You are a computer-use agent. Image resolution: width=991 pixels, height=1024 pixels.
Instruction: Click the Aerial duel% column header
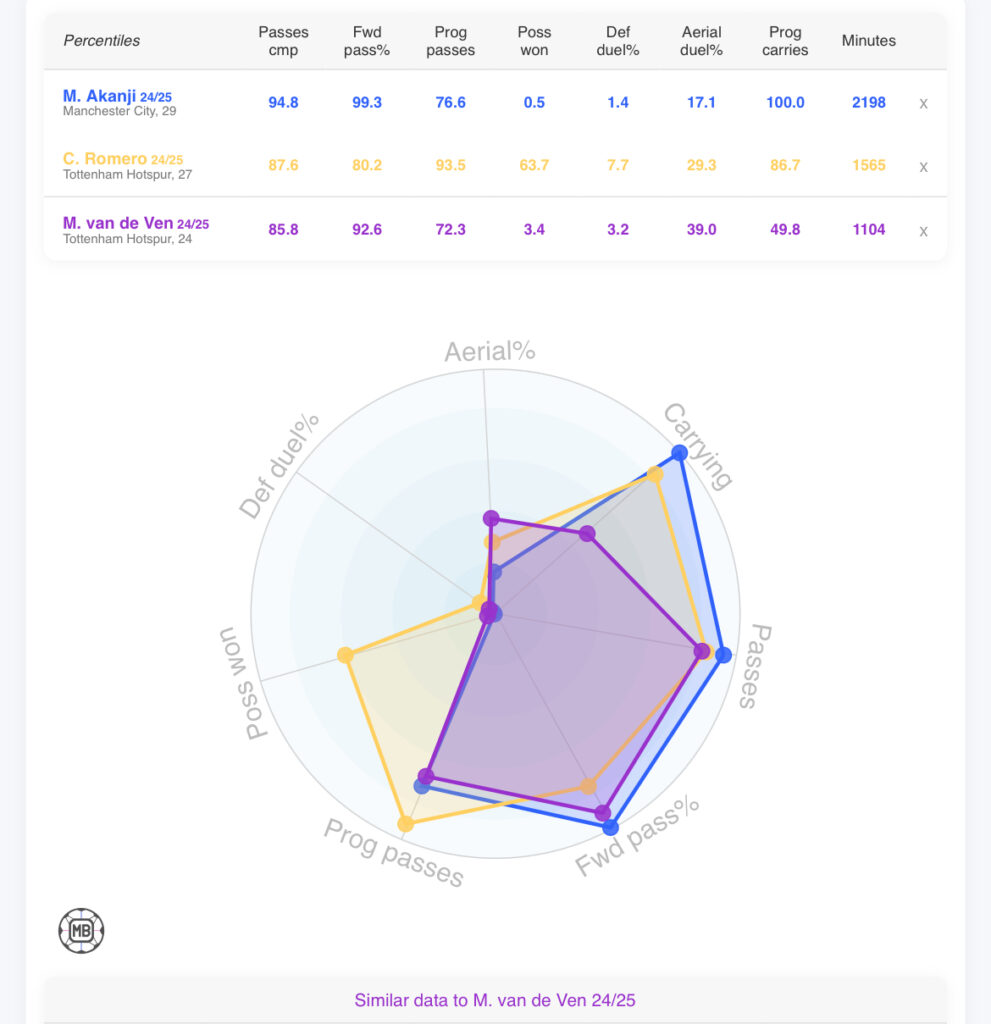701,41
